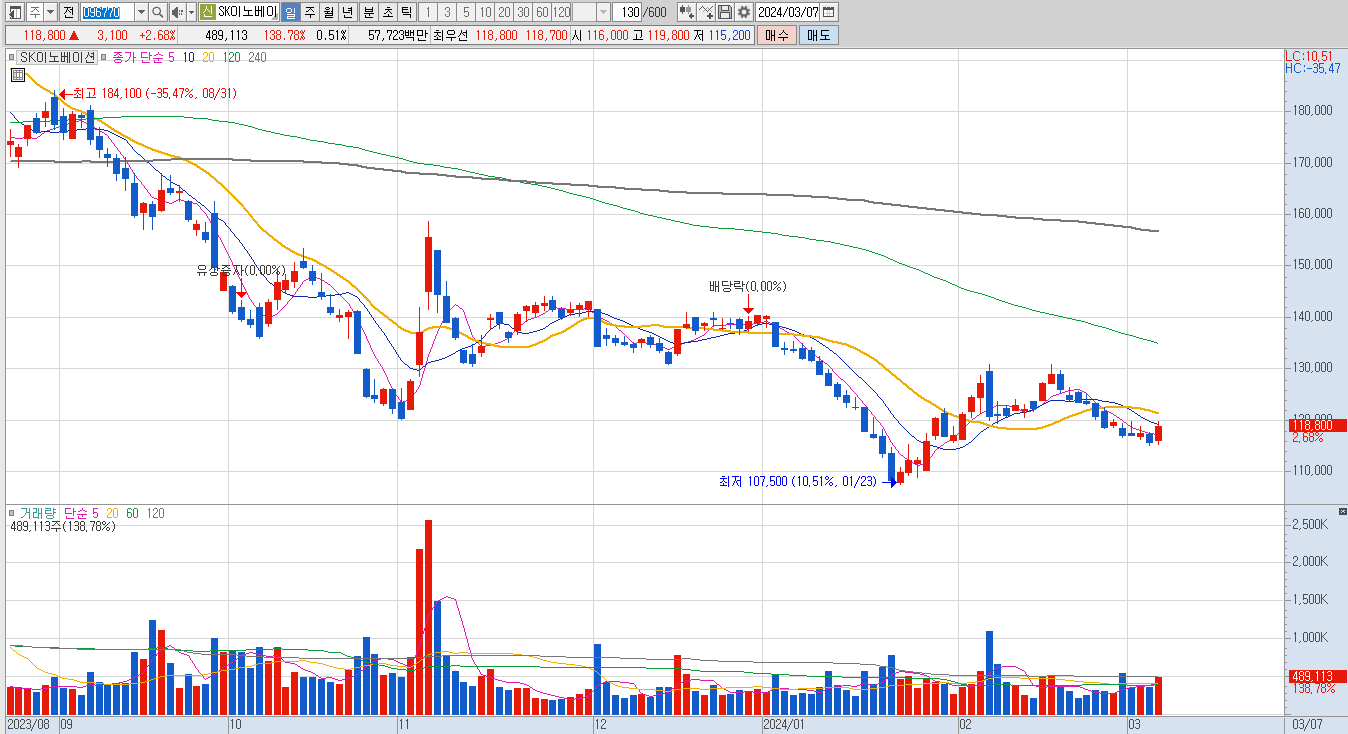
Task: Select the 종가 단순 moving average label
Action: click(x=136, y=58)
